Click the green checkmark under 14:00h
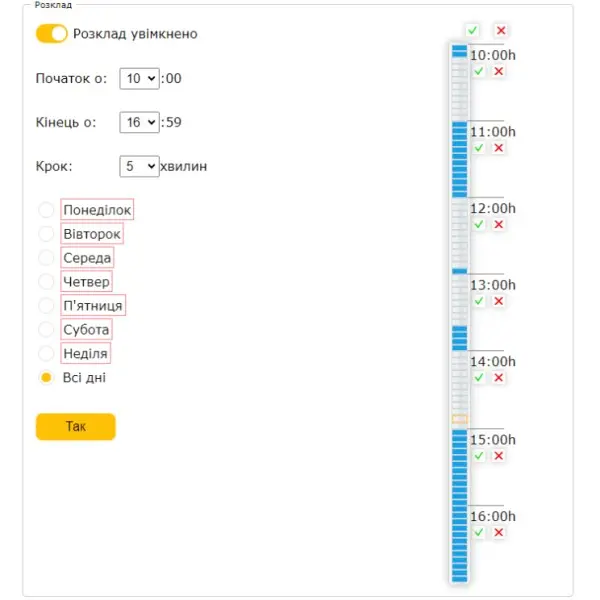Viewport: 600px width, 600px height. pos(478,378)
